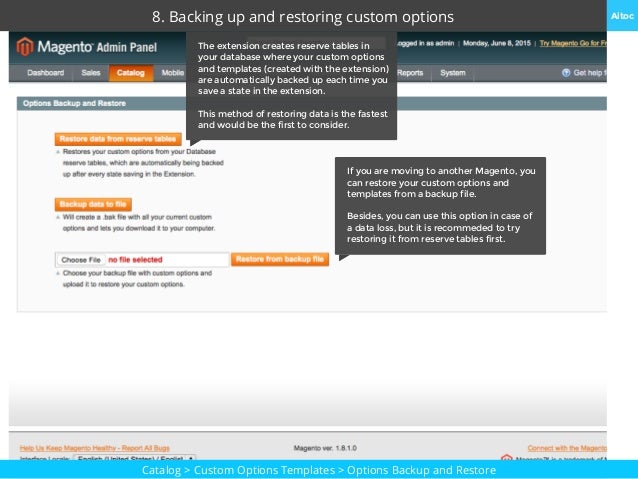Open the Interface Locale dropdown
The height and width of the screenshot is (479, 638).
click(x=134, y=459)
